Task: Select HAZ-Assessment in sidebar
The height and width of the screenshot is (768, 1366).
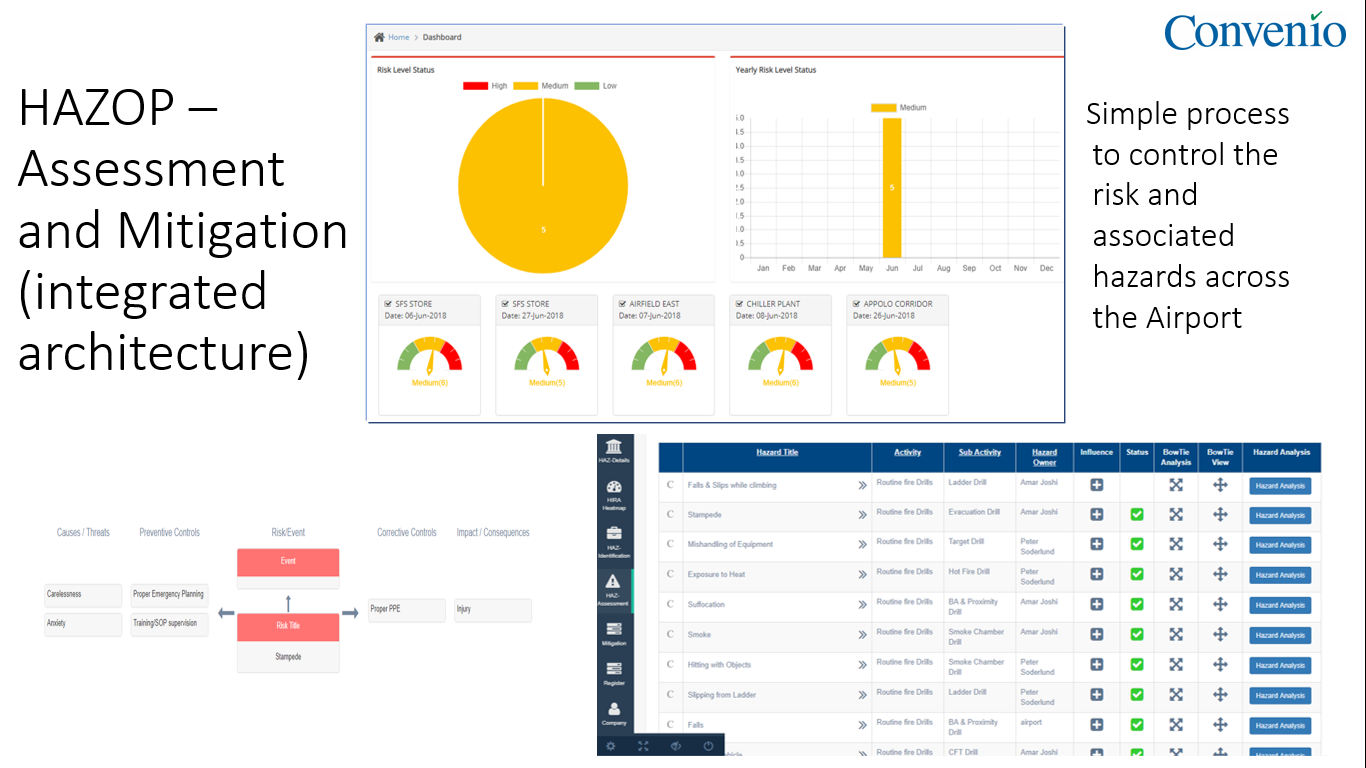Action: 614,589
